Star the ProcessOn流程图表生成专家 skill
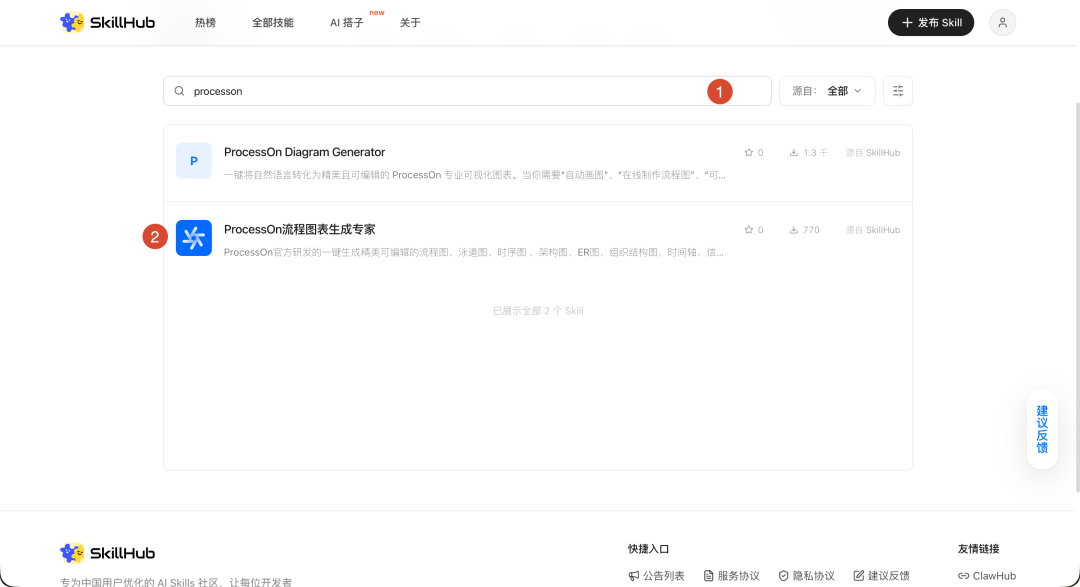The width and height of the screenshot is (1080, 587). 749,230
